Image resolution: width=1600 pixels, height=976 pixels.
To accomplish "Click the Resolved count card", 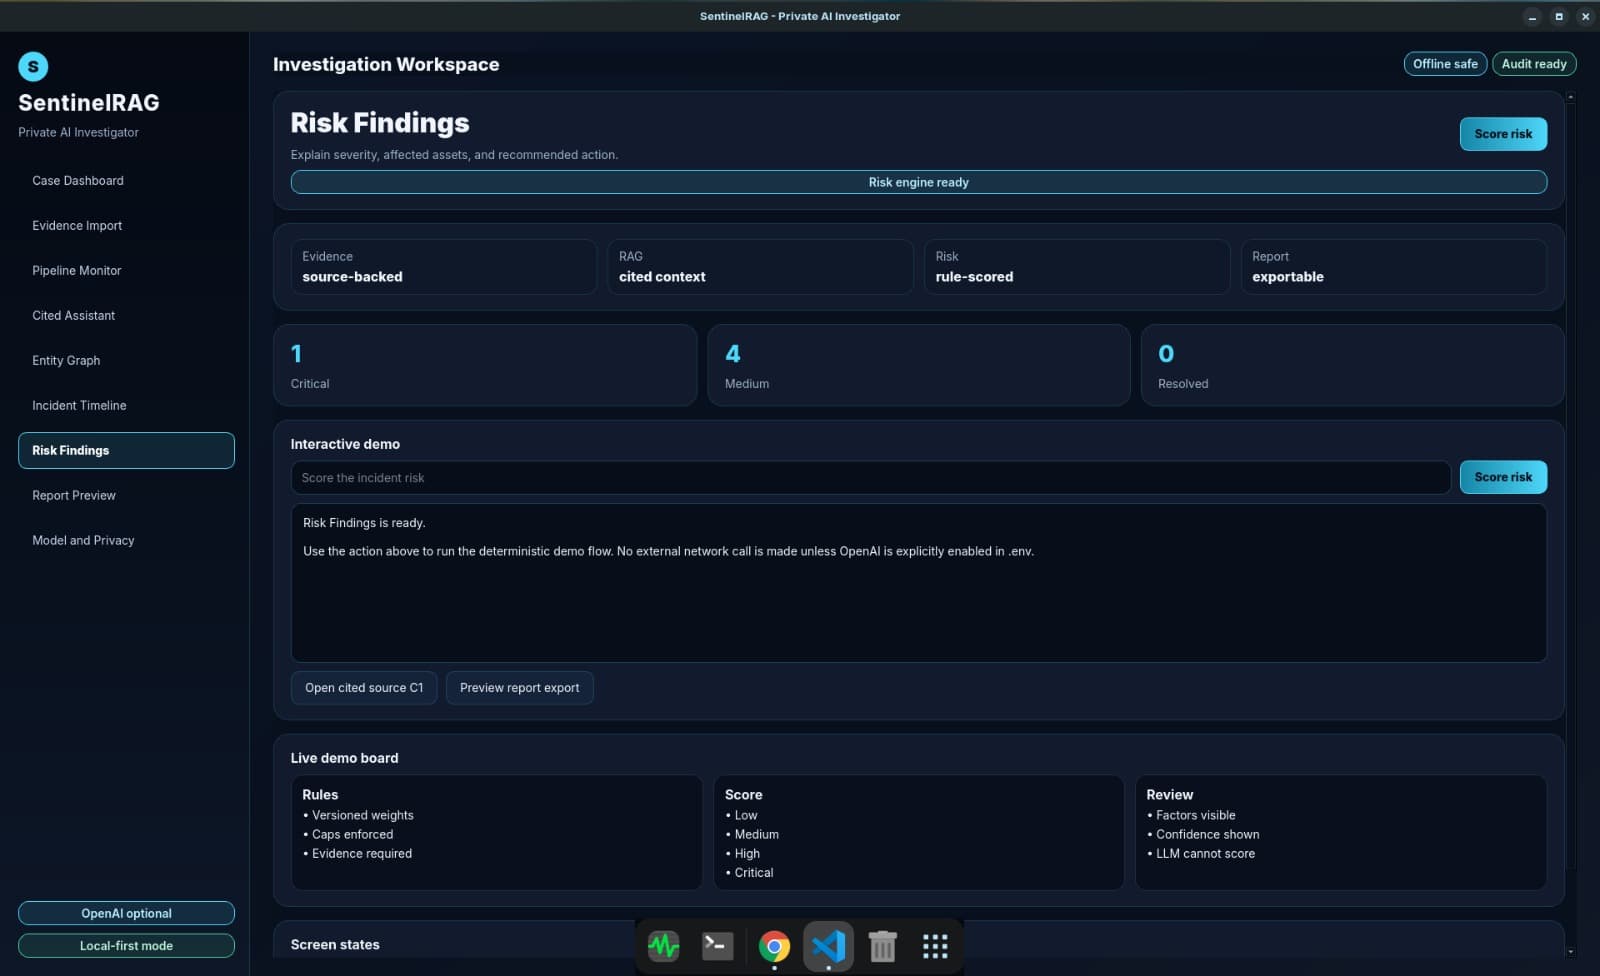I will [1352, 365].
